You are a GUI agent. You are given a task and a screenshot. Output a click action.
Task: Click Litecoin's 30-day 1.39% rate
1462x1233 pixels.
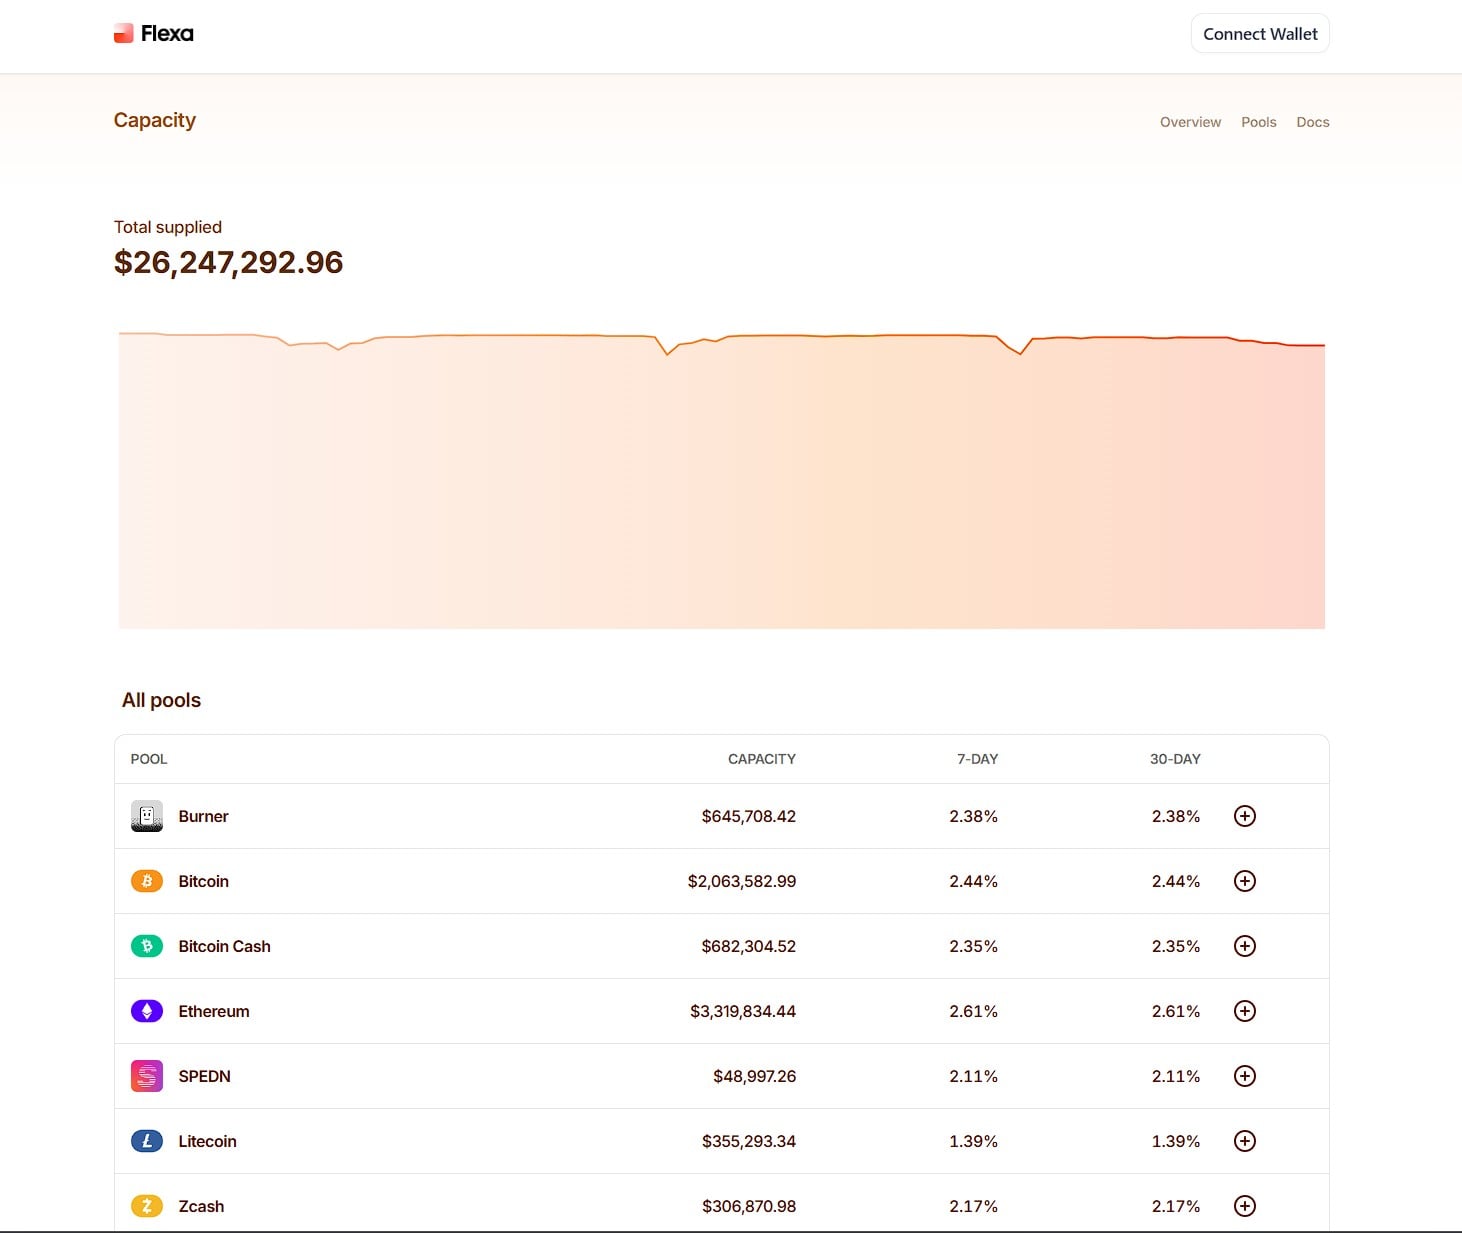pyautogui.click(x=1176, y=1141)
